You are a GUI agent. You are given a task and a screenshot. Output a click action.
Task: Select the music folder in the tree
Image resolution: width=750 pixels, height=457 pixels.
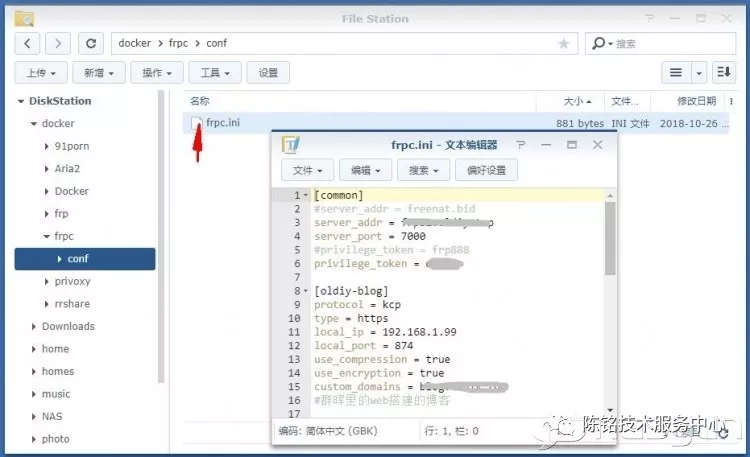tap(56, 394)
